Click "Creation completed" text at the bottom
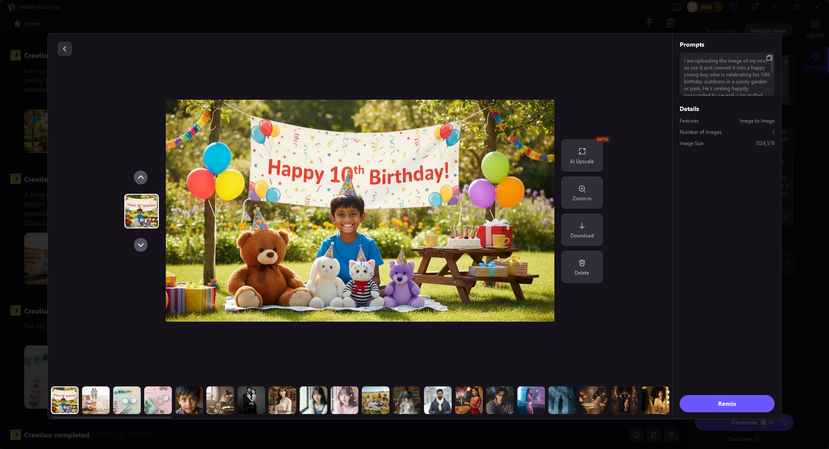829x449 pixels. [x=57, y=435]
